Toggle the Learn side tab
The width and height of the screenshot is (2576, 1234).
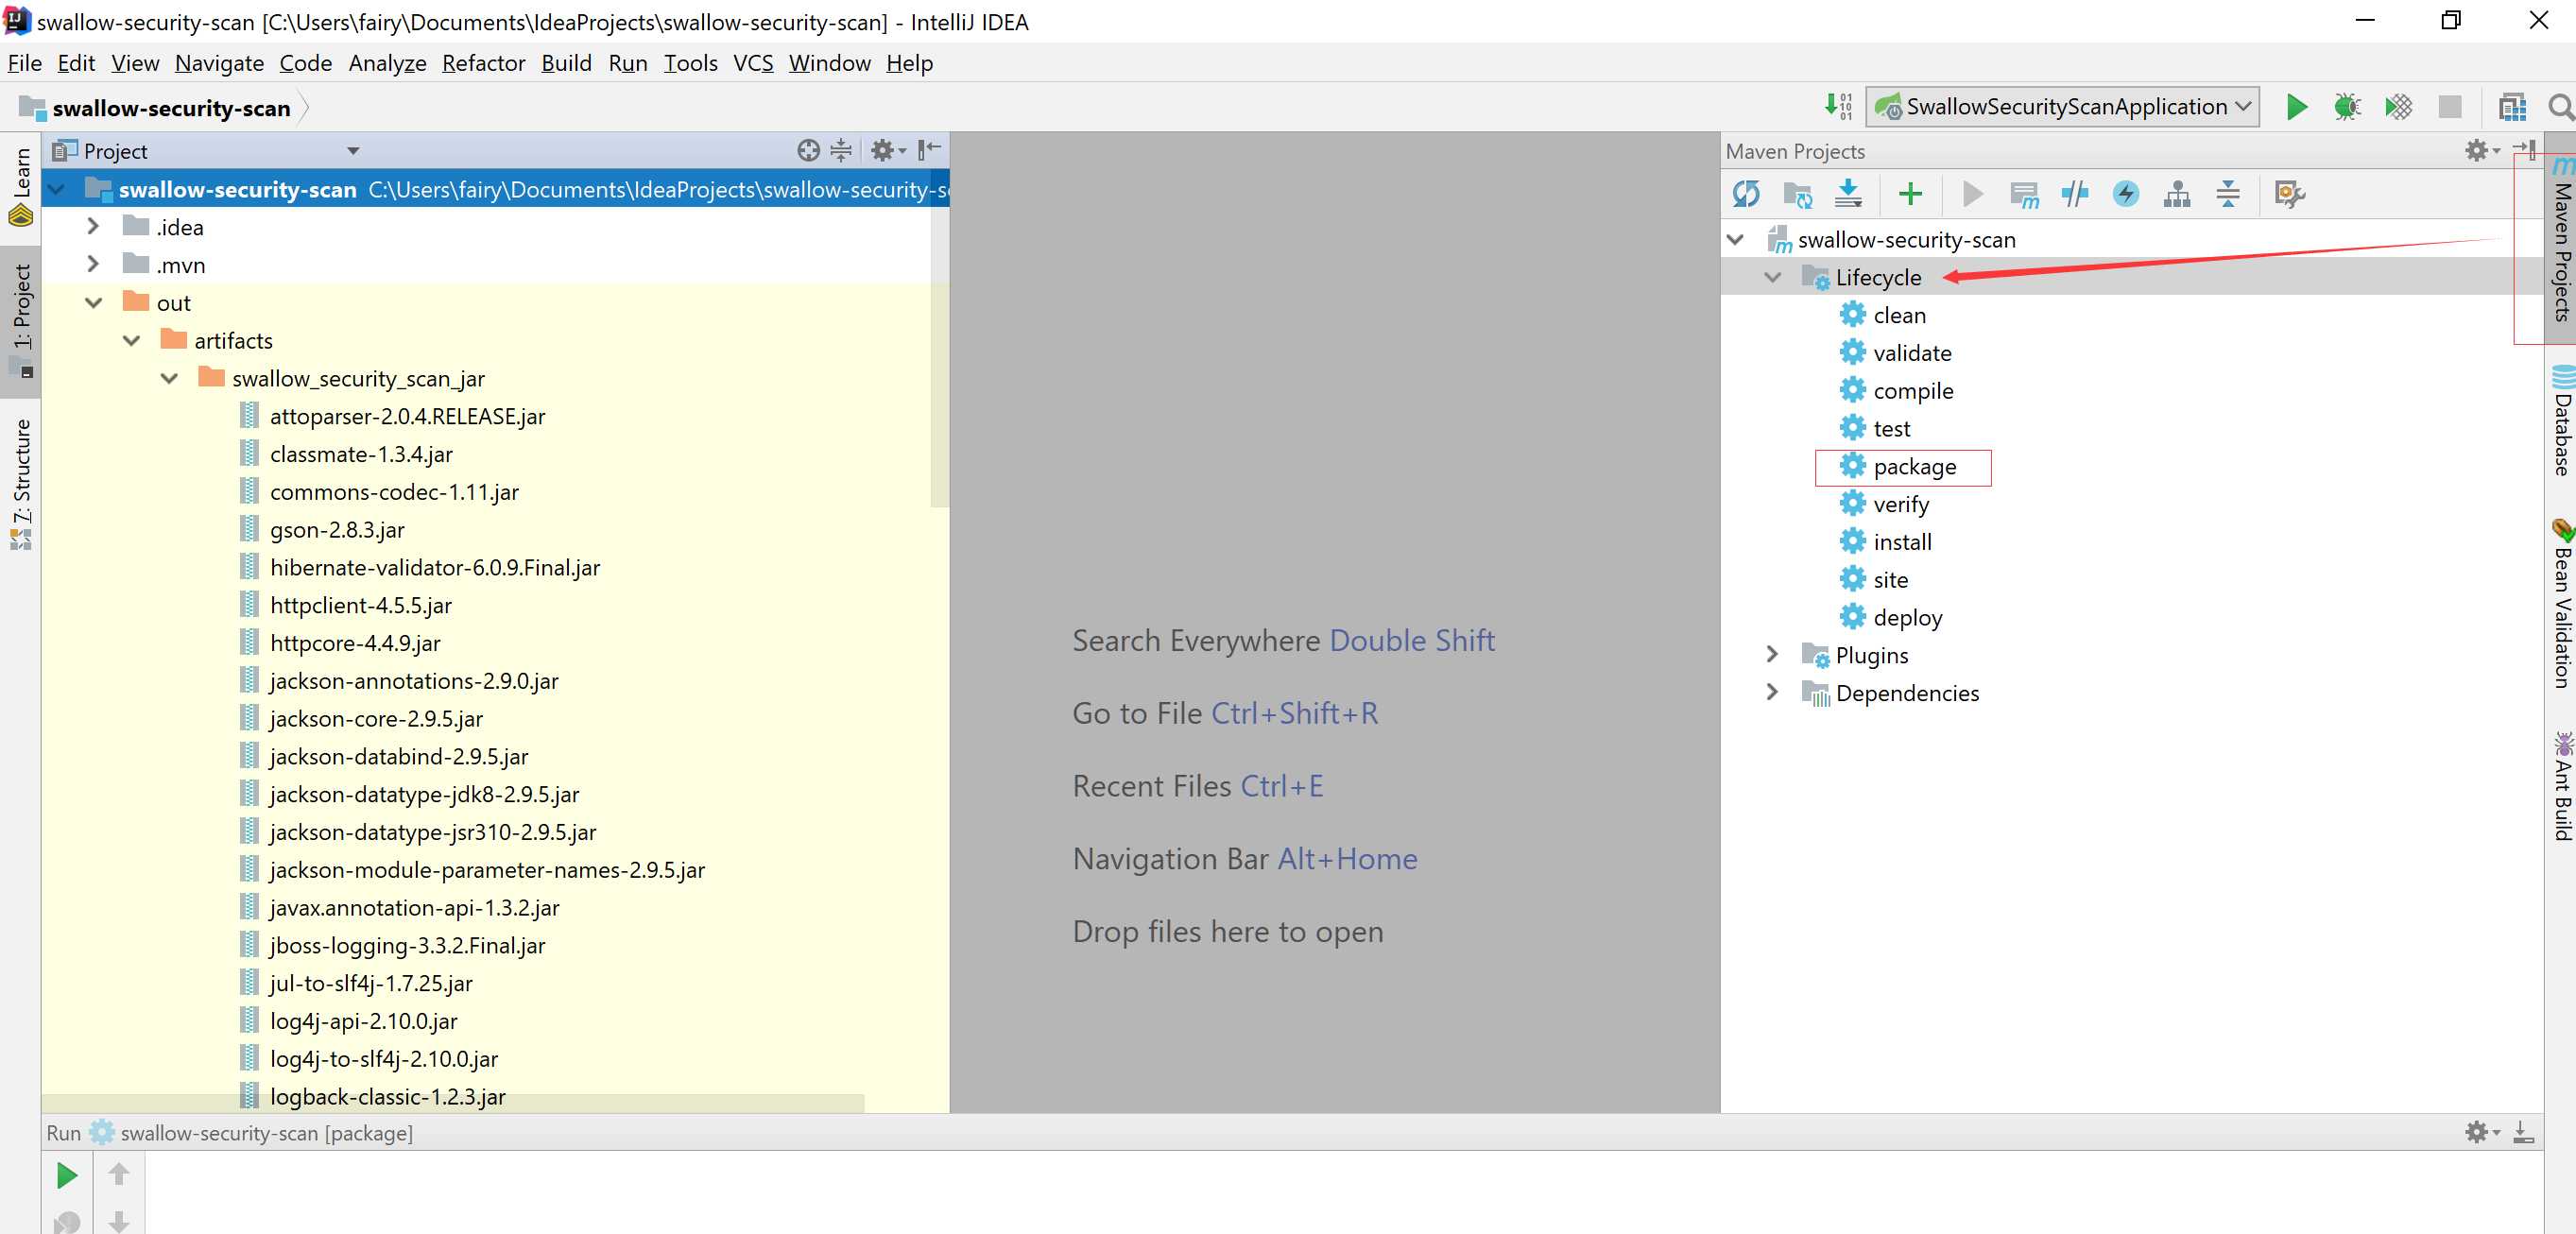[x=21, y=186]
